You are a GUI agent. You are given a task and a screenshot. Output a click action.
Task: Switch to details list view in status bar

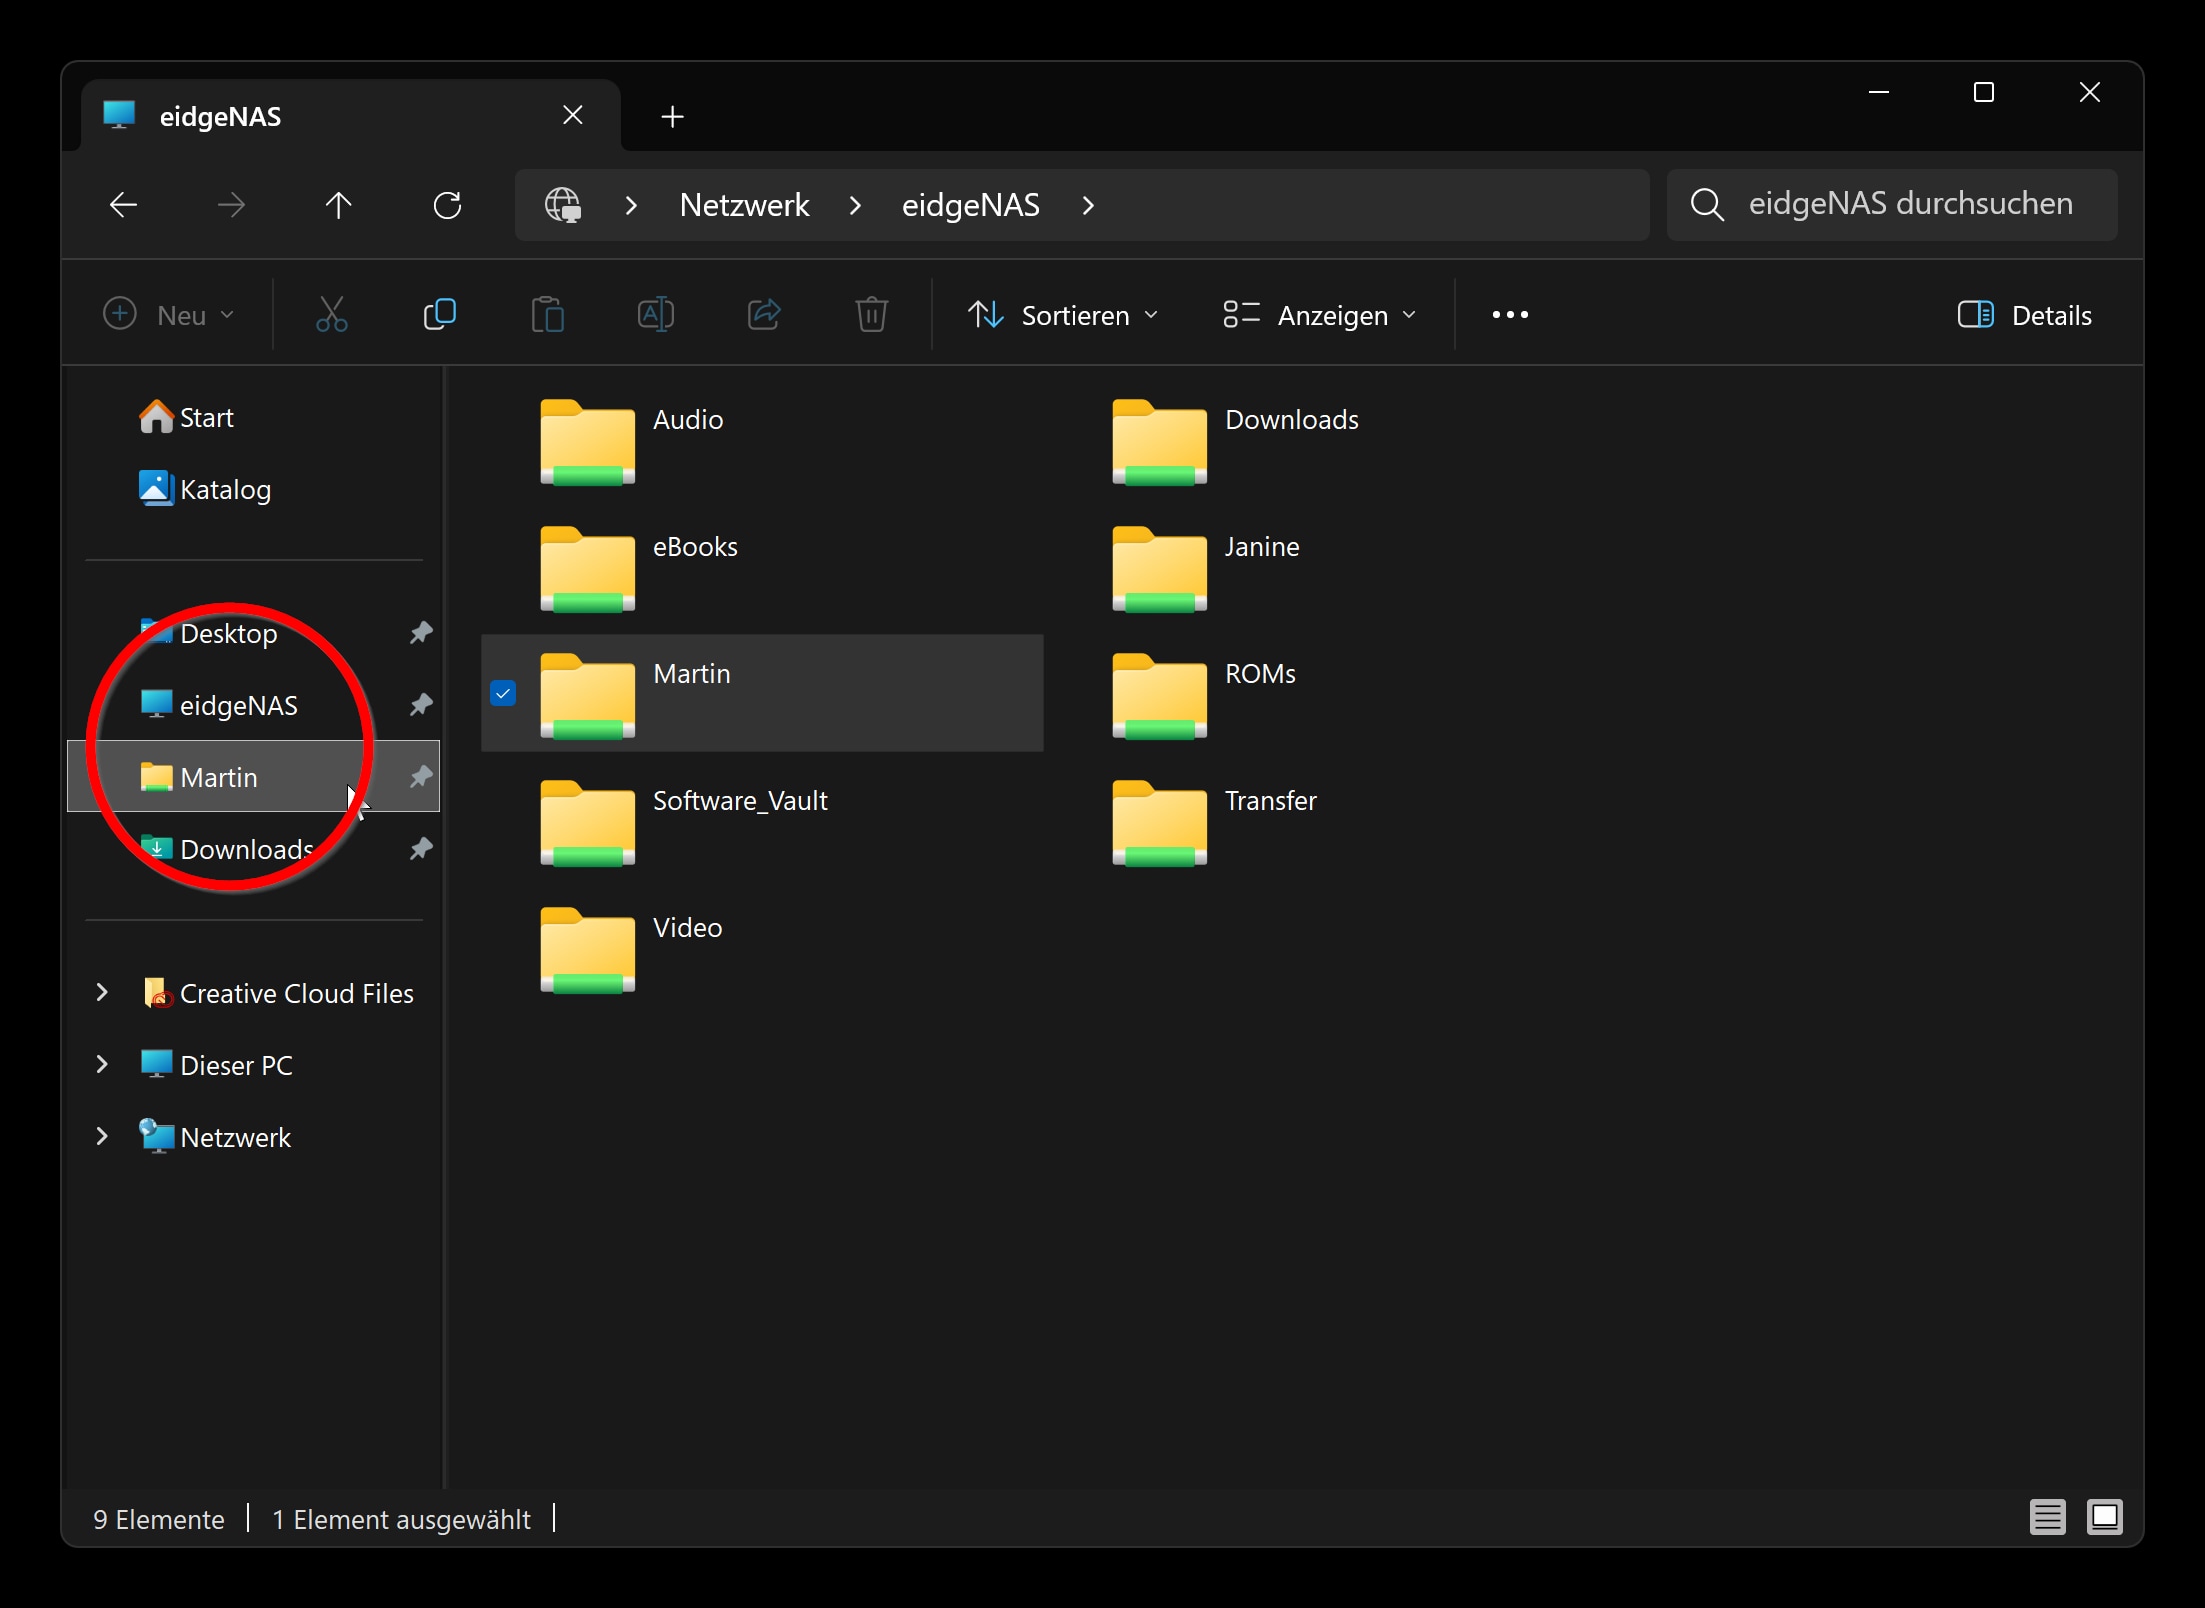pos(2046,1517)
